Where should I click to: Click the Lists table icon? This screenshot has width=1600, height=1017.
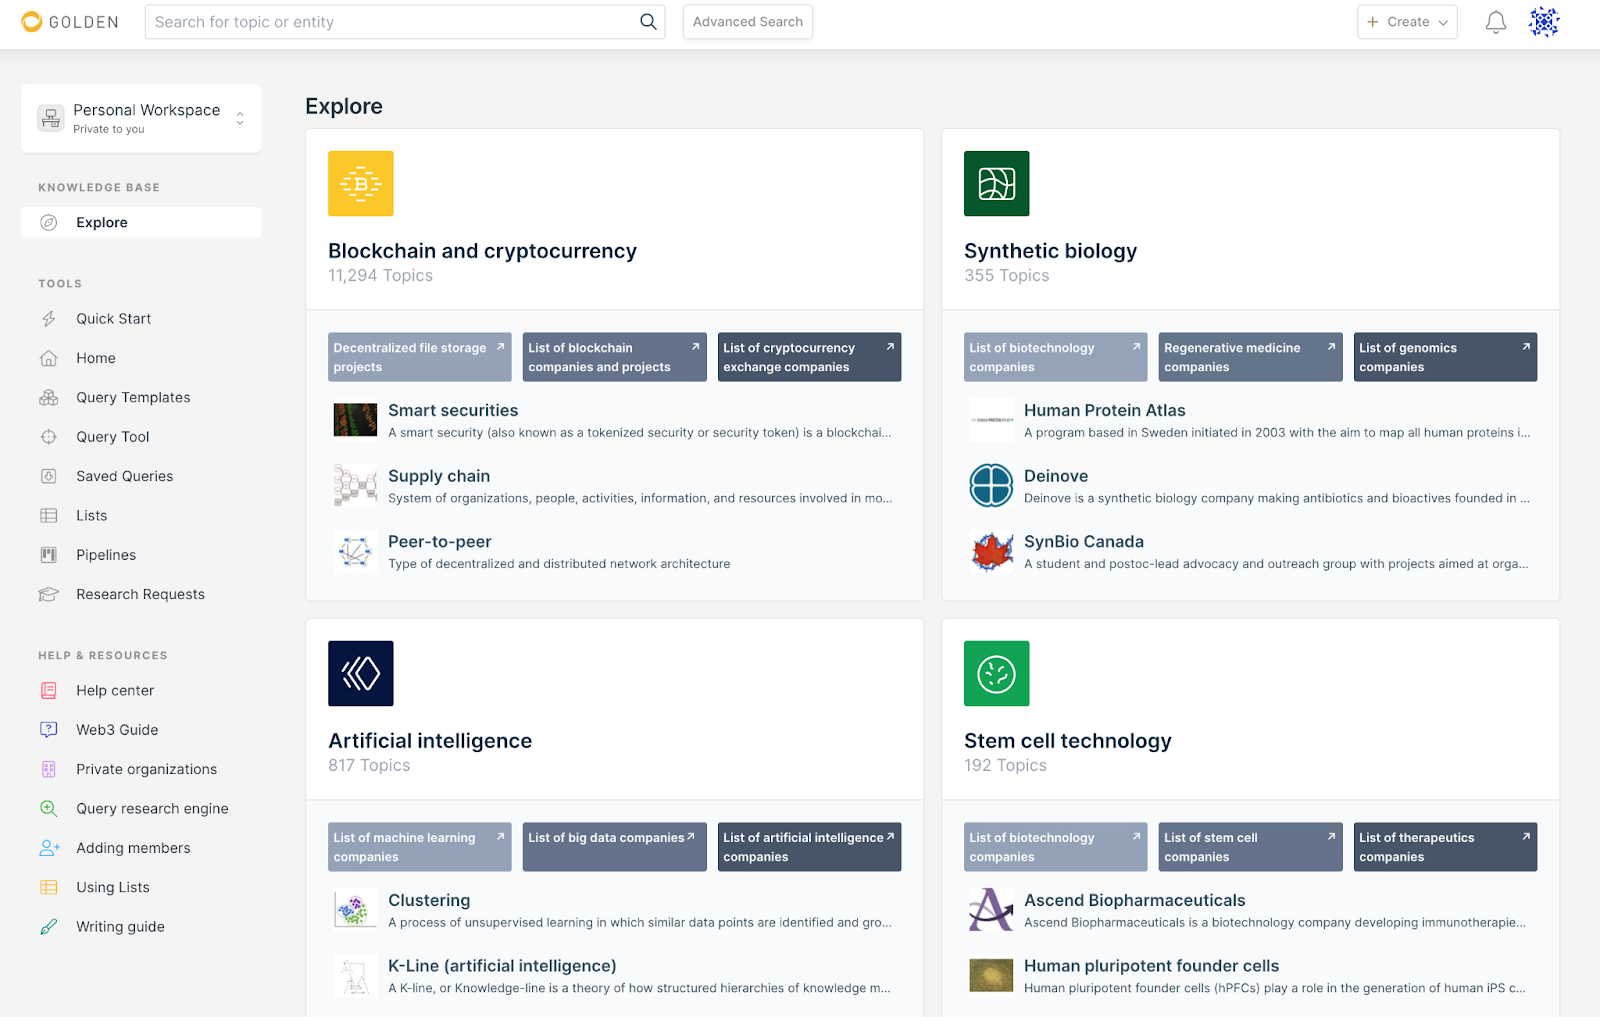48,516
